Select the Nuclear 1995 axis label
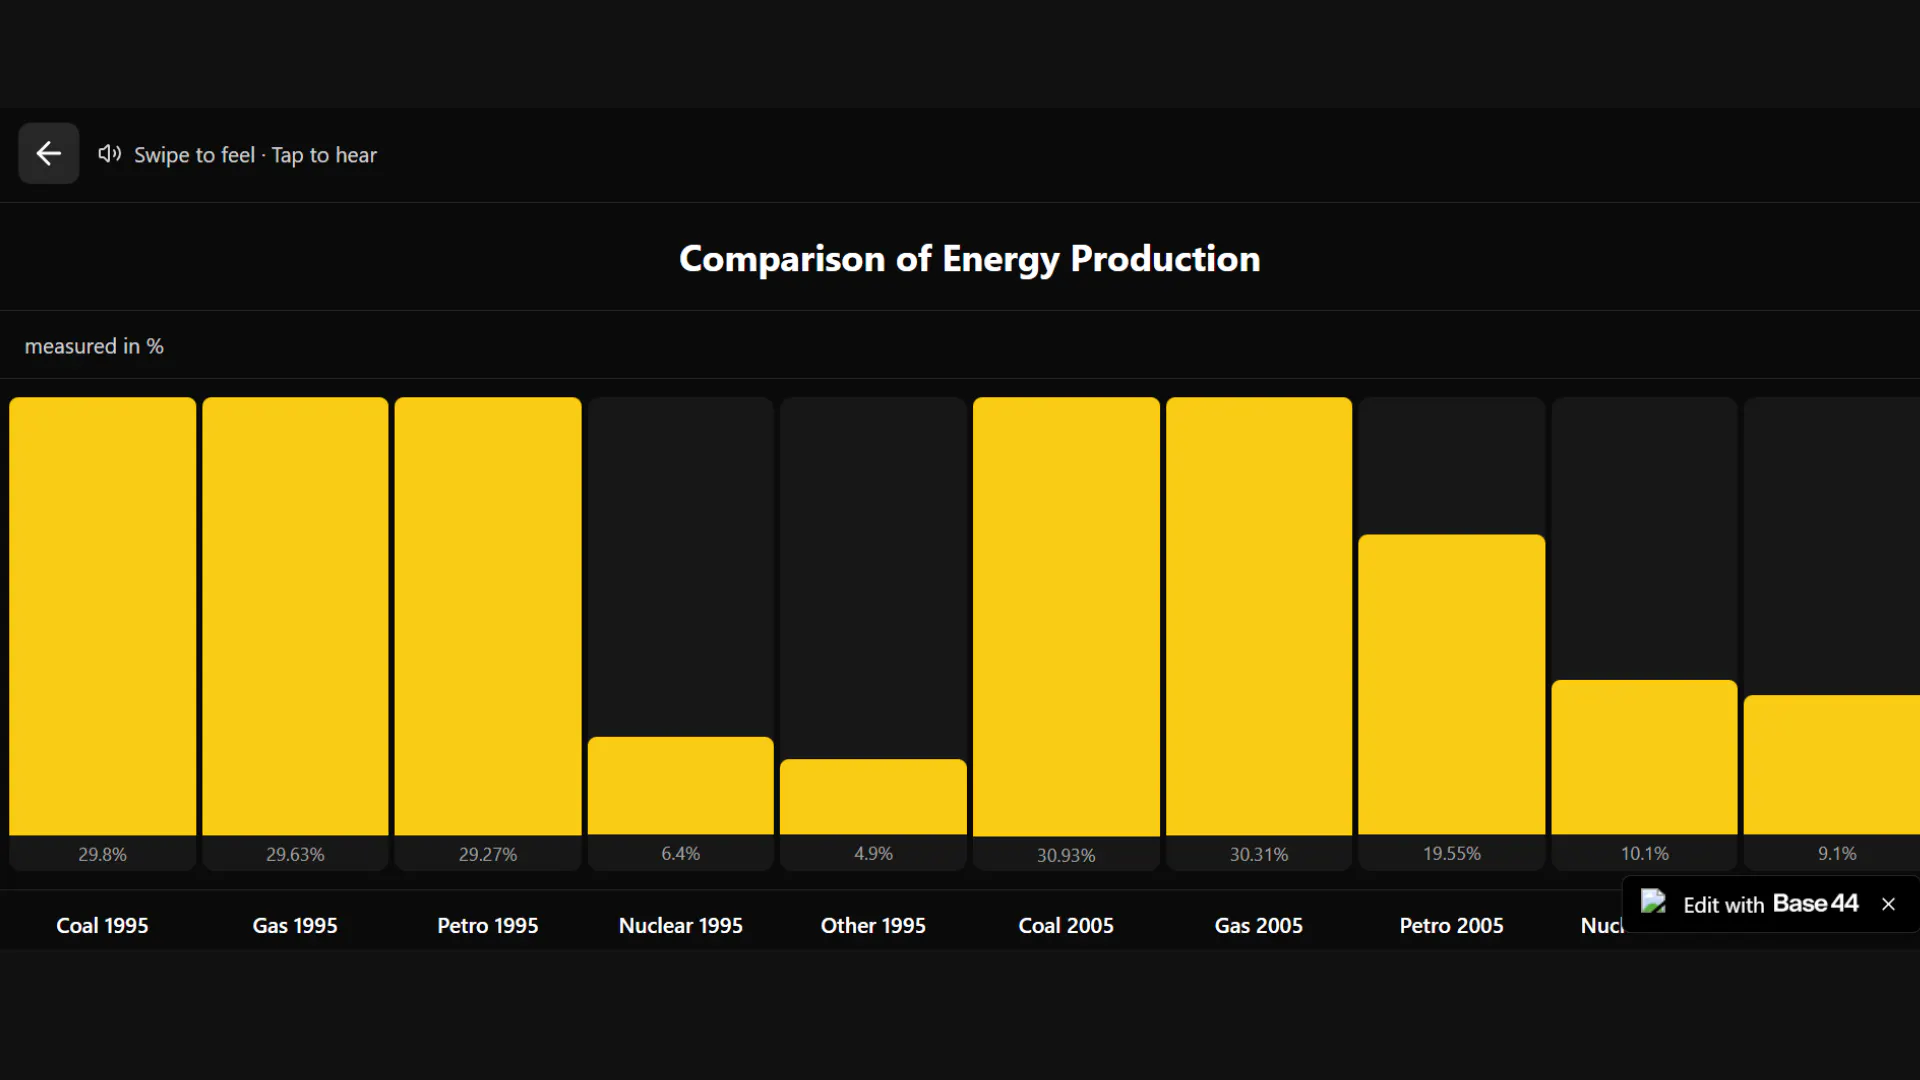The width and height of the screenshot is (1920, 1080). [681, 925]
